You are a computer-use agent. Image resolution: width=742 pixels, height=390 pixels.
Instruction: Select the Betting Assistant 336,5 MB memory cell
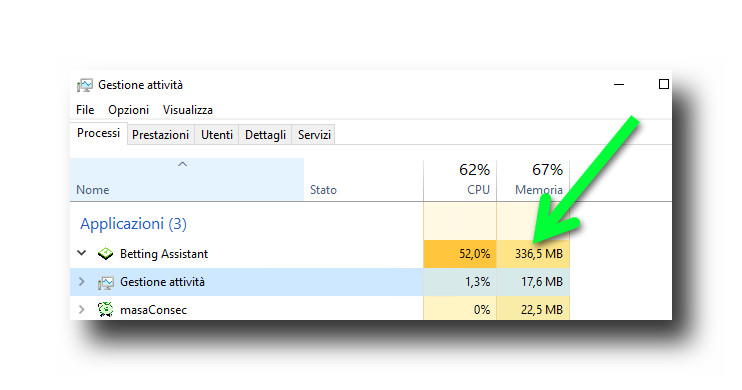point(533,254)
